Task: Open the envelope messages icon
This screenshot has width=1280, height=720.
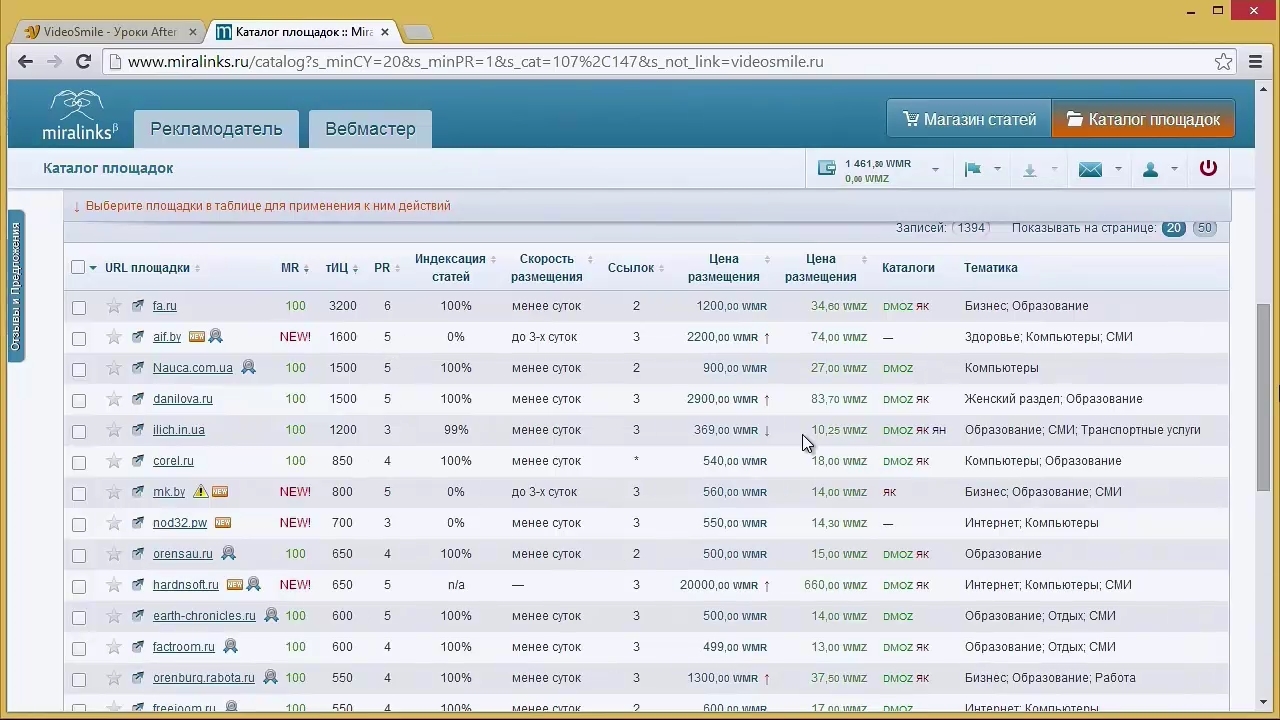Action: pyautogui.click(x=1090, y=169)
